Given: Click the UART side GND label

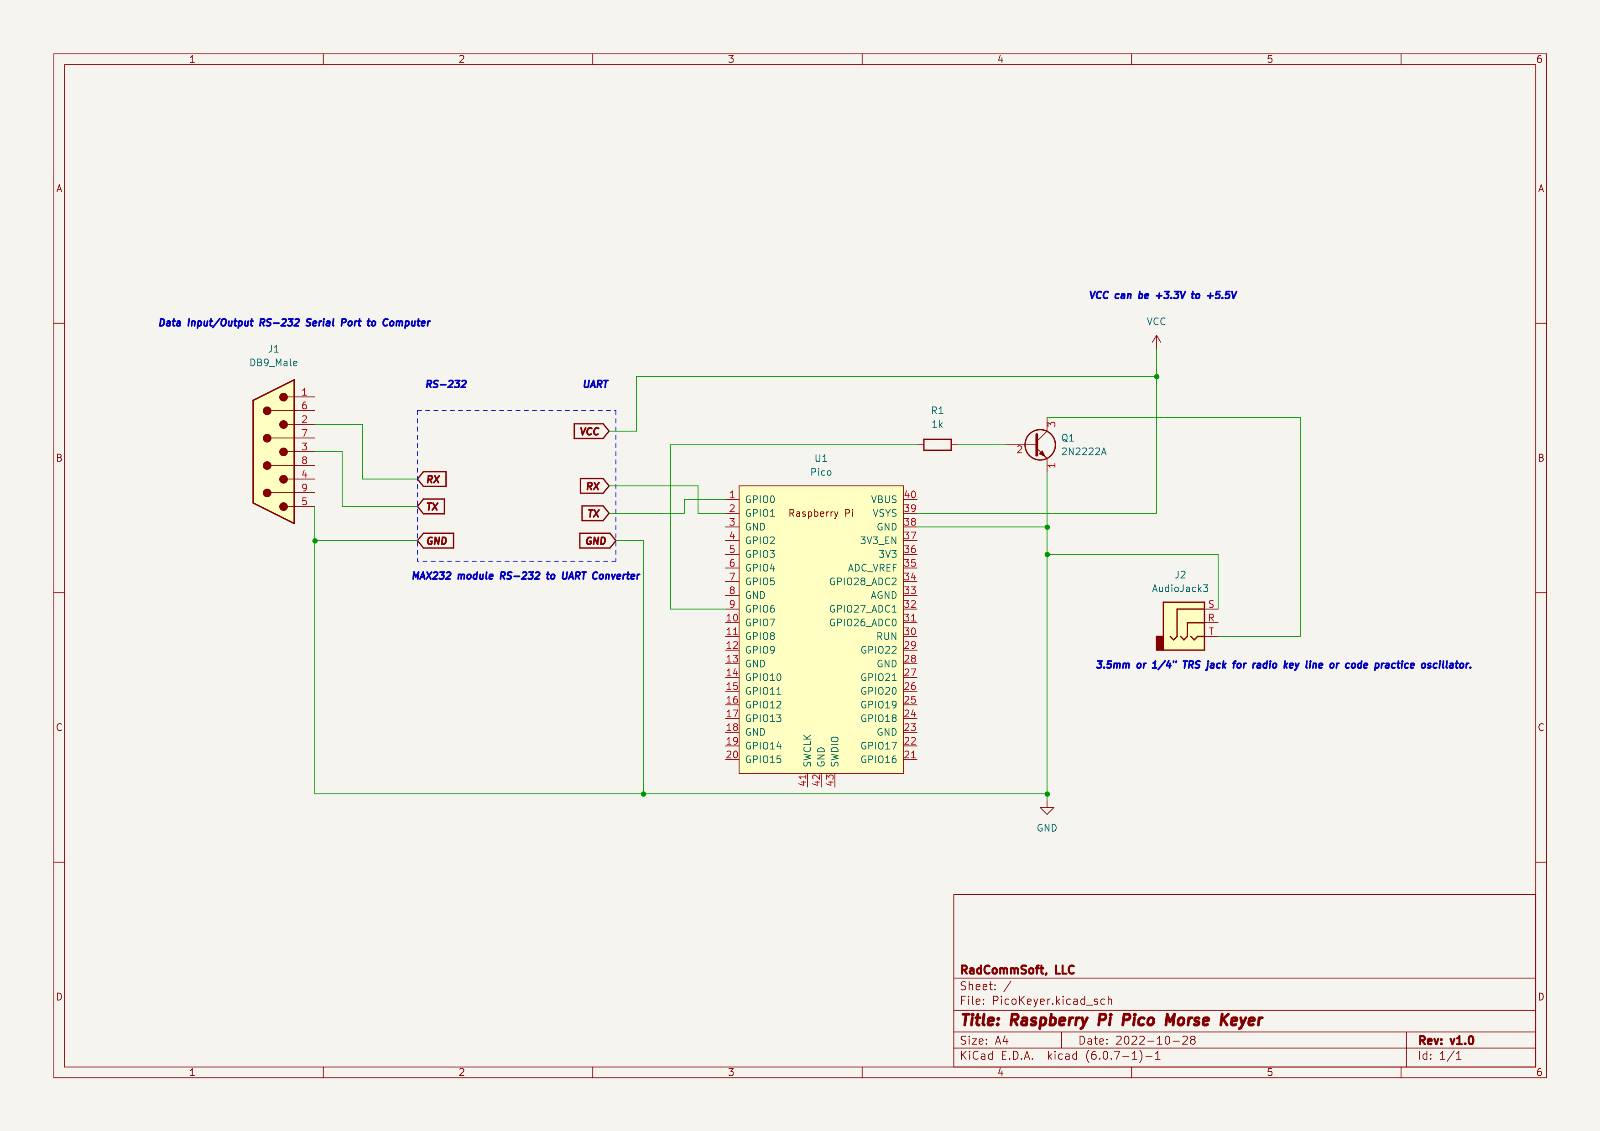Looking at the screenshot, I should click(x=597, y=541).
